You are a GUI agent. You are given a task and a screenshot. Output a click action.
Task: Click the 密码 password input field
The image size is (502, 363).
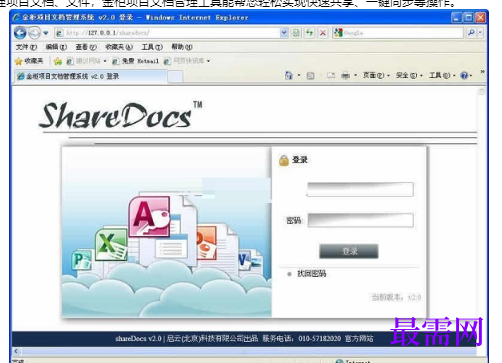click(x=360, y=220)
